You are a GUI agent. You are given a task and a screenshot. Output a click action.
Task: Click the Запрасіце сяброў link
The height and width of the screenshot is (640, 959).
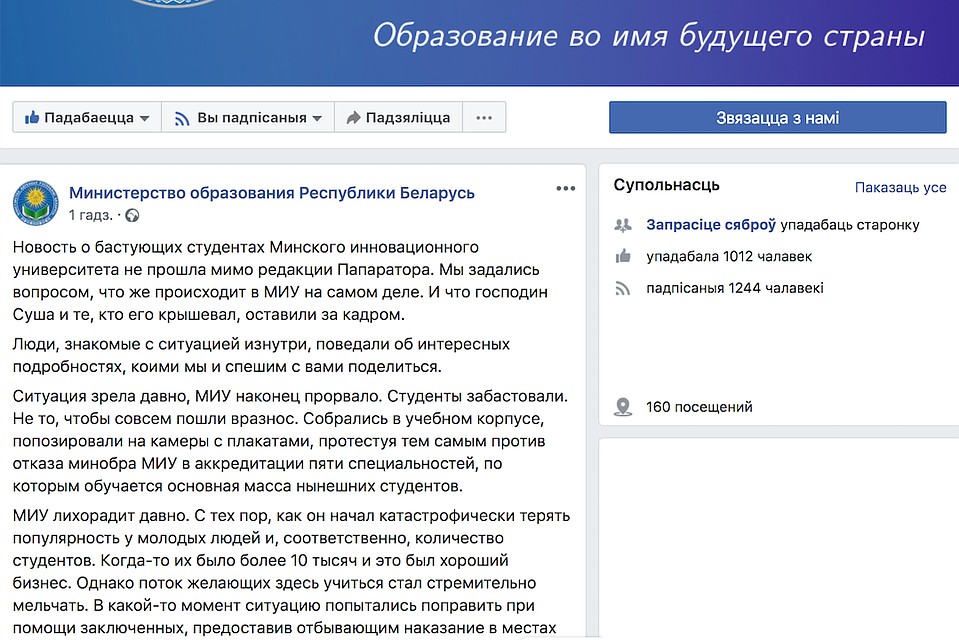pos(711,225)
